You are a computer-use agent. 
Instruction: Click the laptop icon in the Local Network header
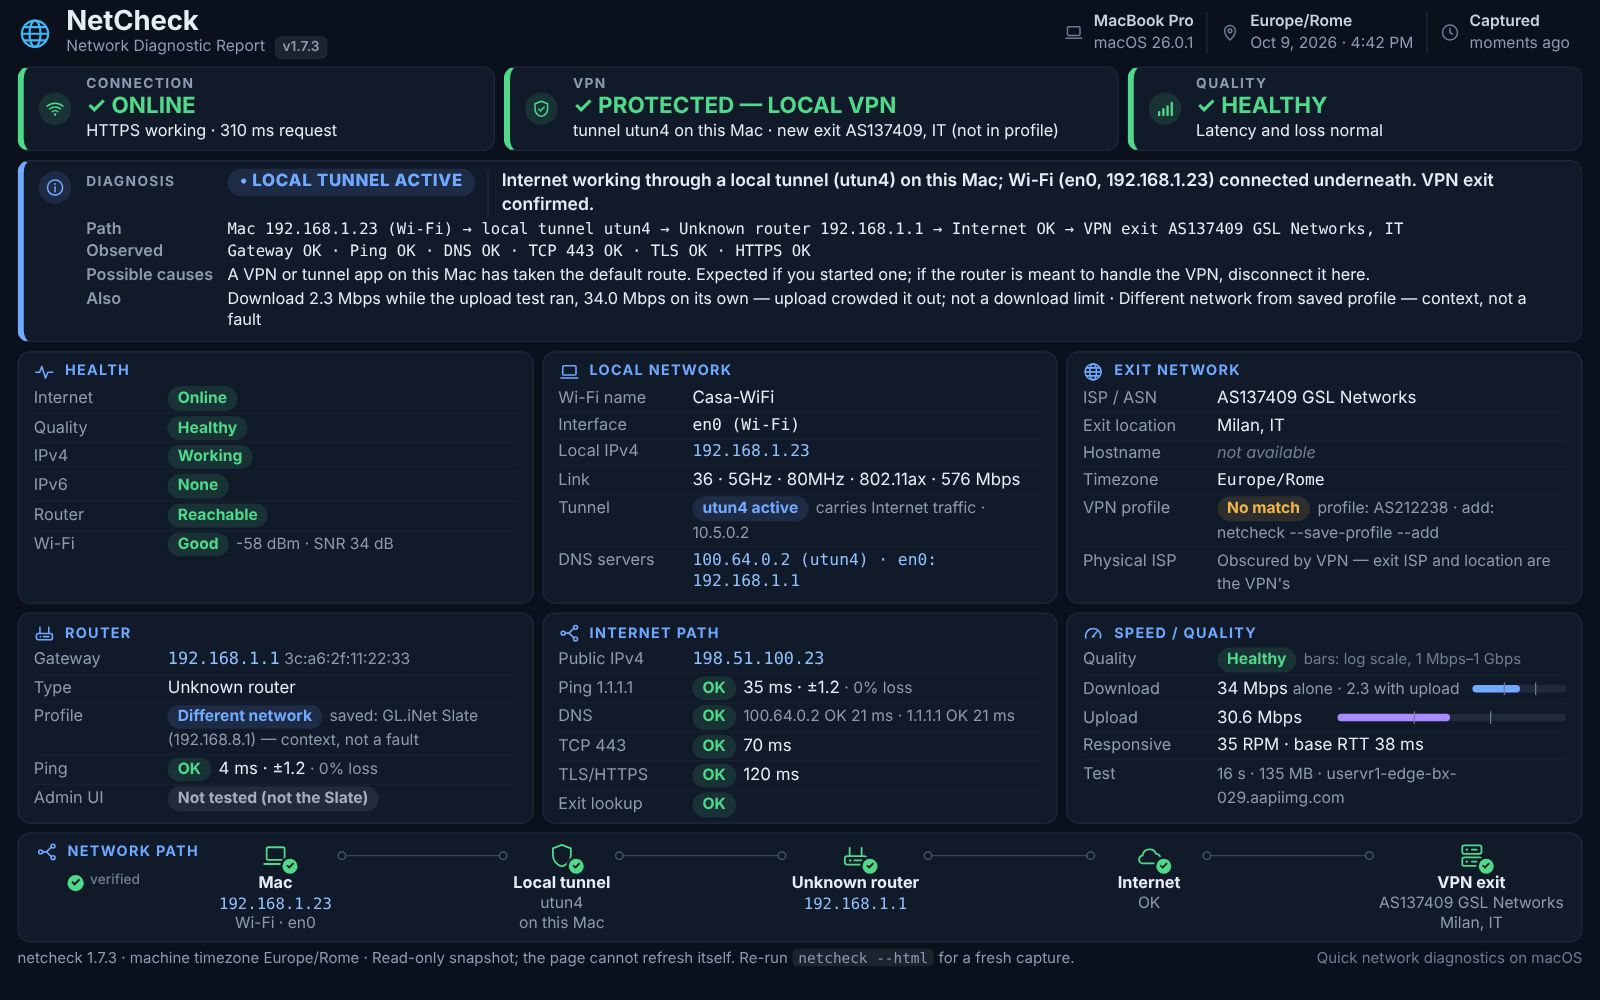click(569, 371)
